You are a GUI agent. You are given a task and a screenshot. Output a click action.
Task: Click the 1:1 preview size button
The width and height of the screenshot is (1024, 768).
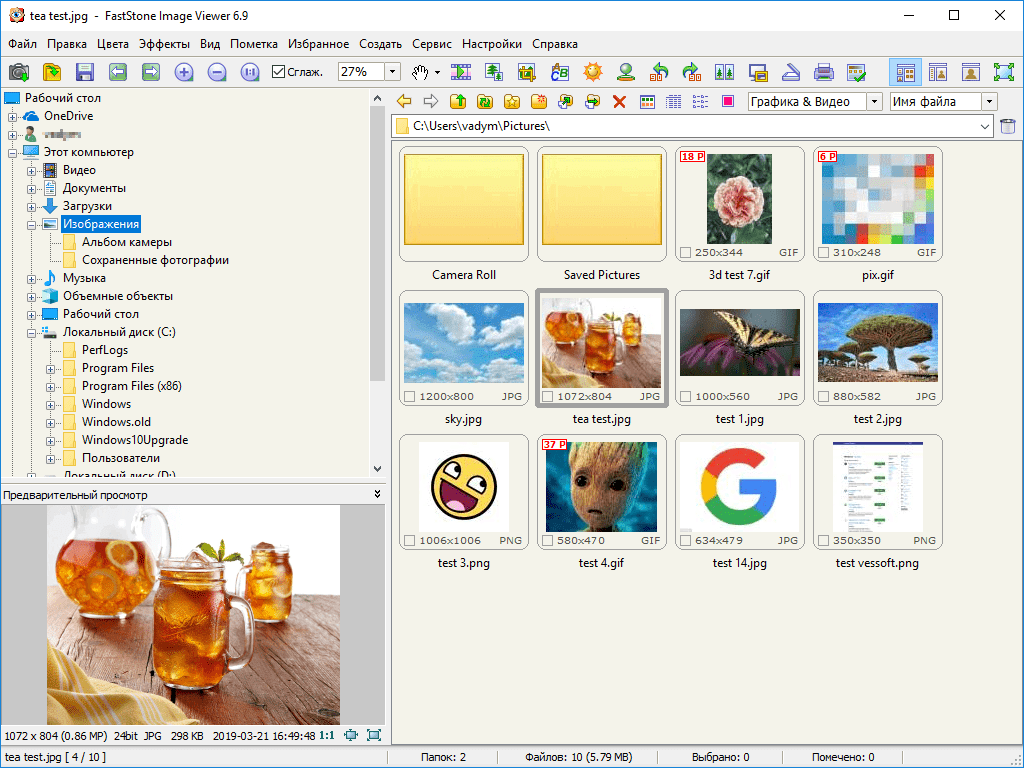coord(327,735)
